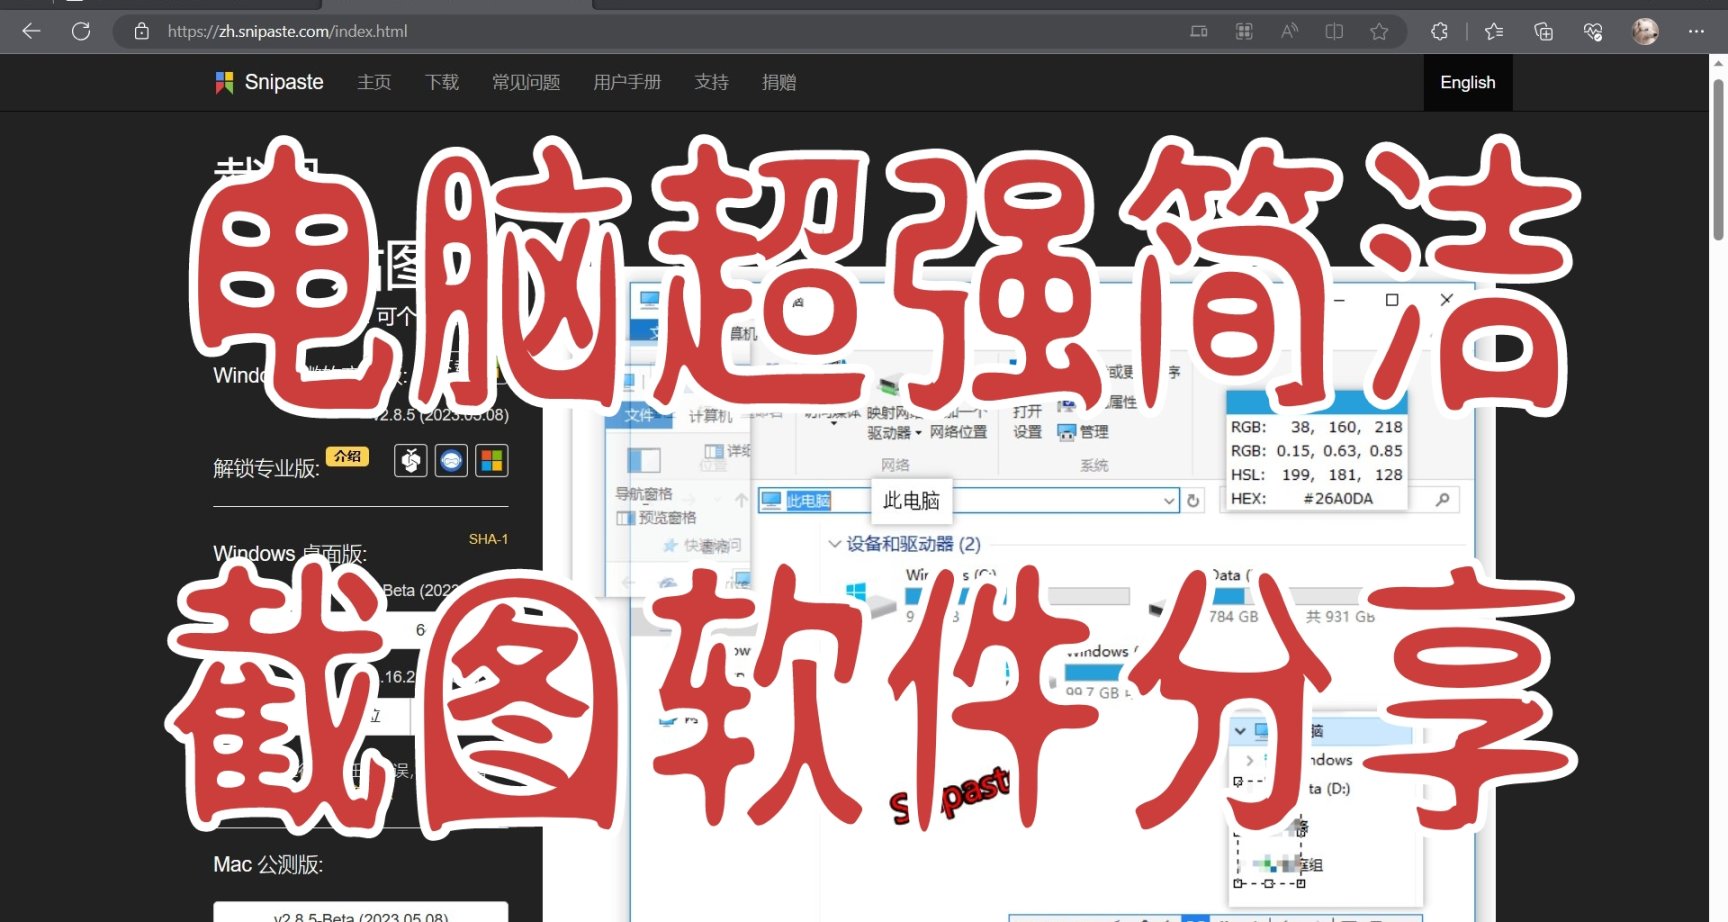Open the 支持 page
Viewport: 1728px width, 922px height.
pyautogui.click(x=712, y=82)
